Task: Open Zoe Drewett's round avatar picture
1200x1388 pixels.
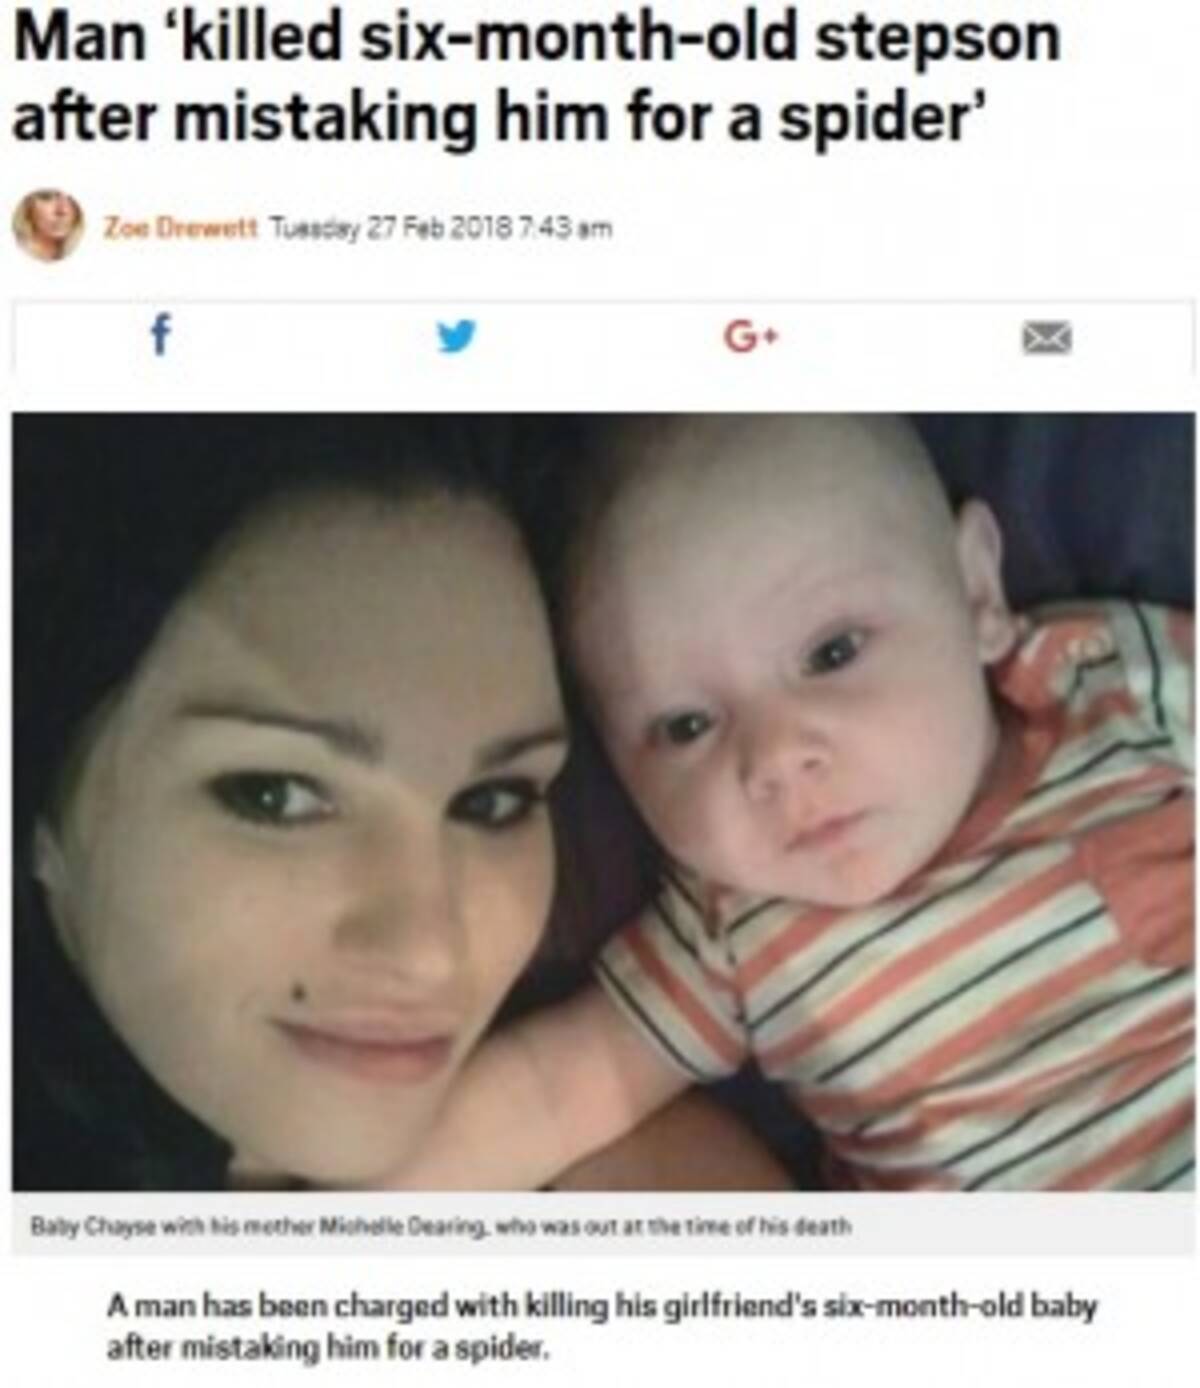Action: tap(49, 225)
